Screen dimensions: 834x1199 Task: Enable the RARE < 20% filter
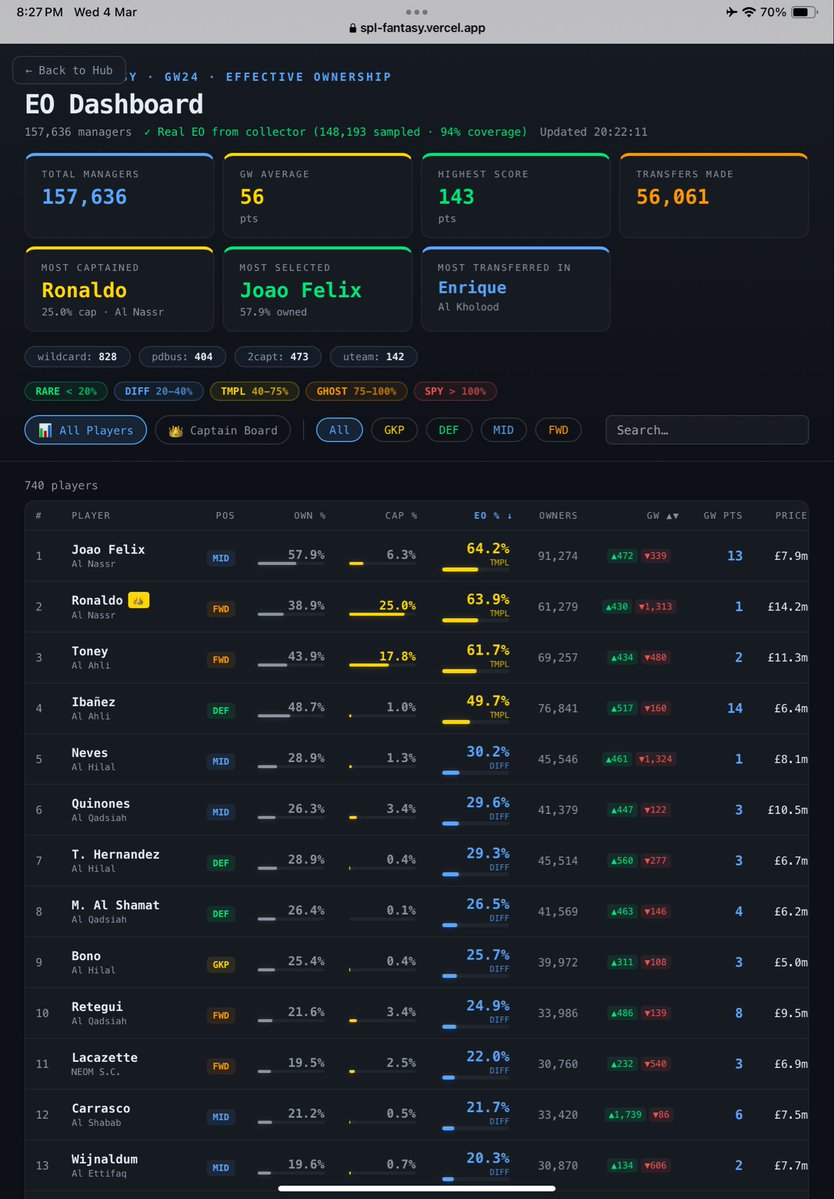pyautogui.click(x=66, y=391)
